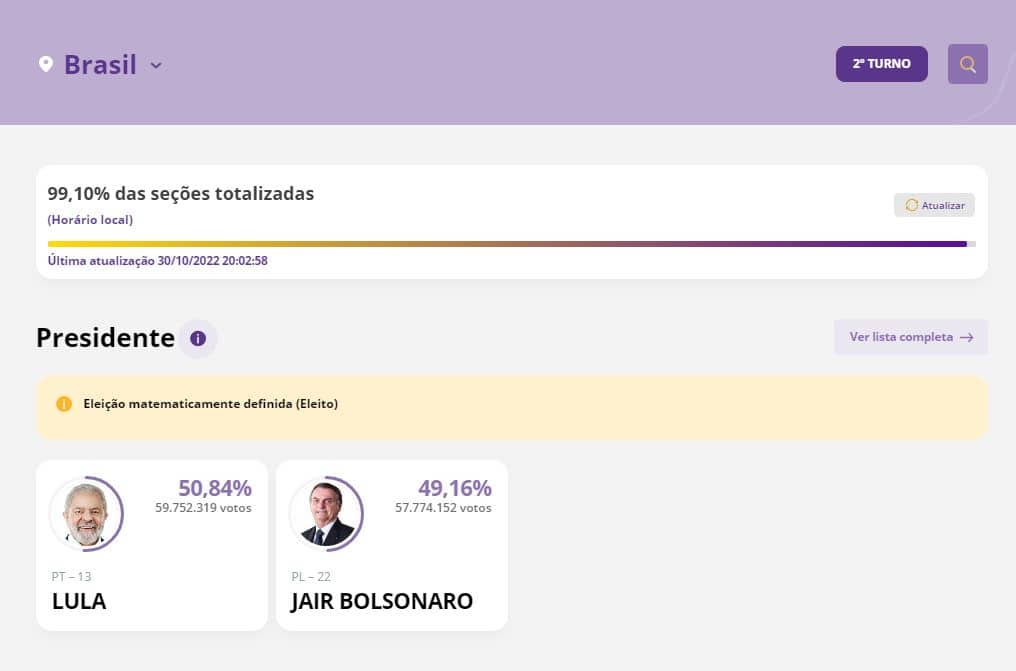Select the JAIR BOLSONARO candidate name
The image size is (1016, 671).
point(382,601)
